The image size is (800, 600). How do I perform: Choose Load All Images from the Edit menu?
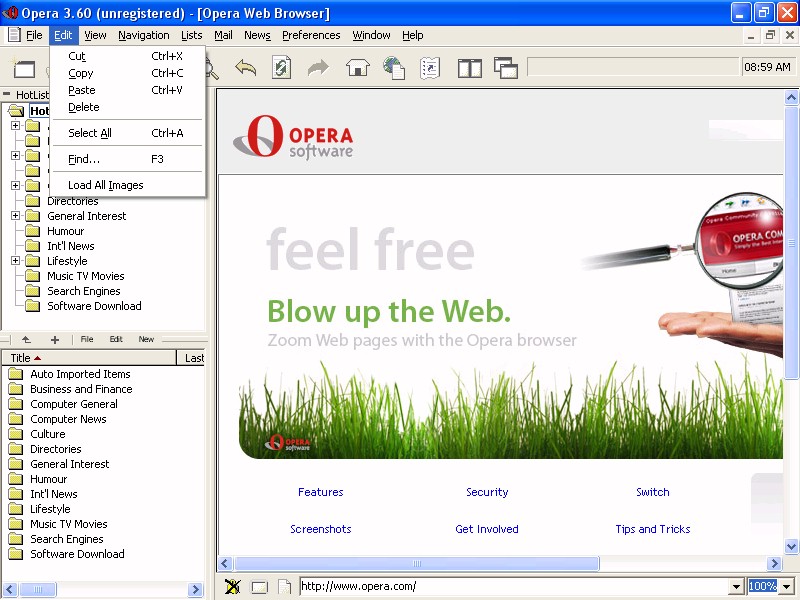128,185
